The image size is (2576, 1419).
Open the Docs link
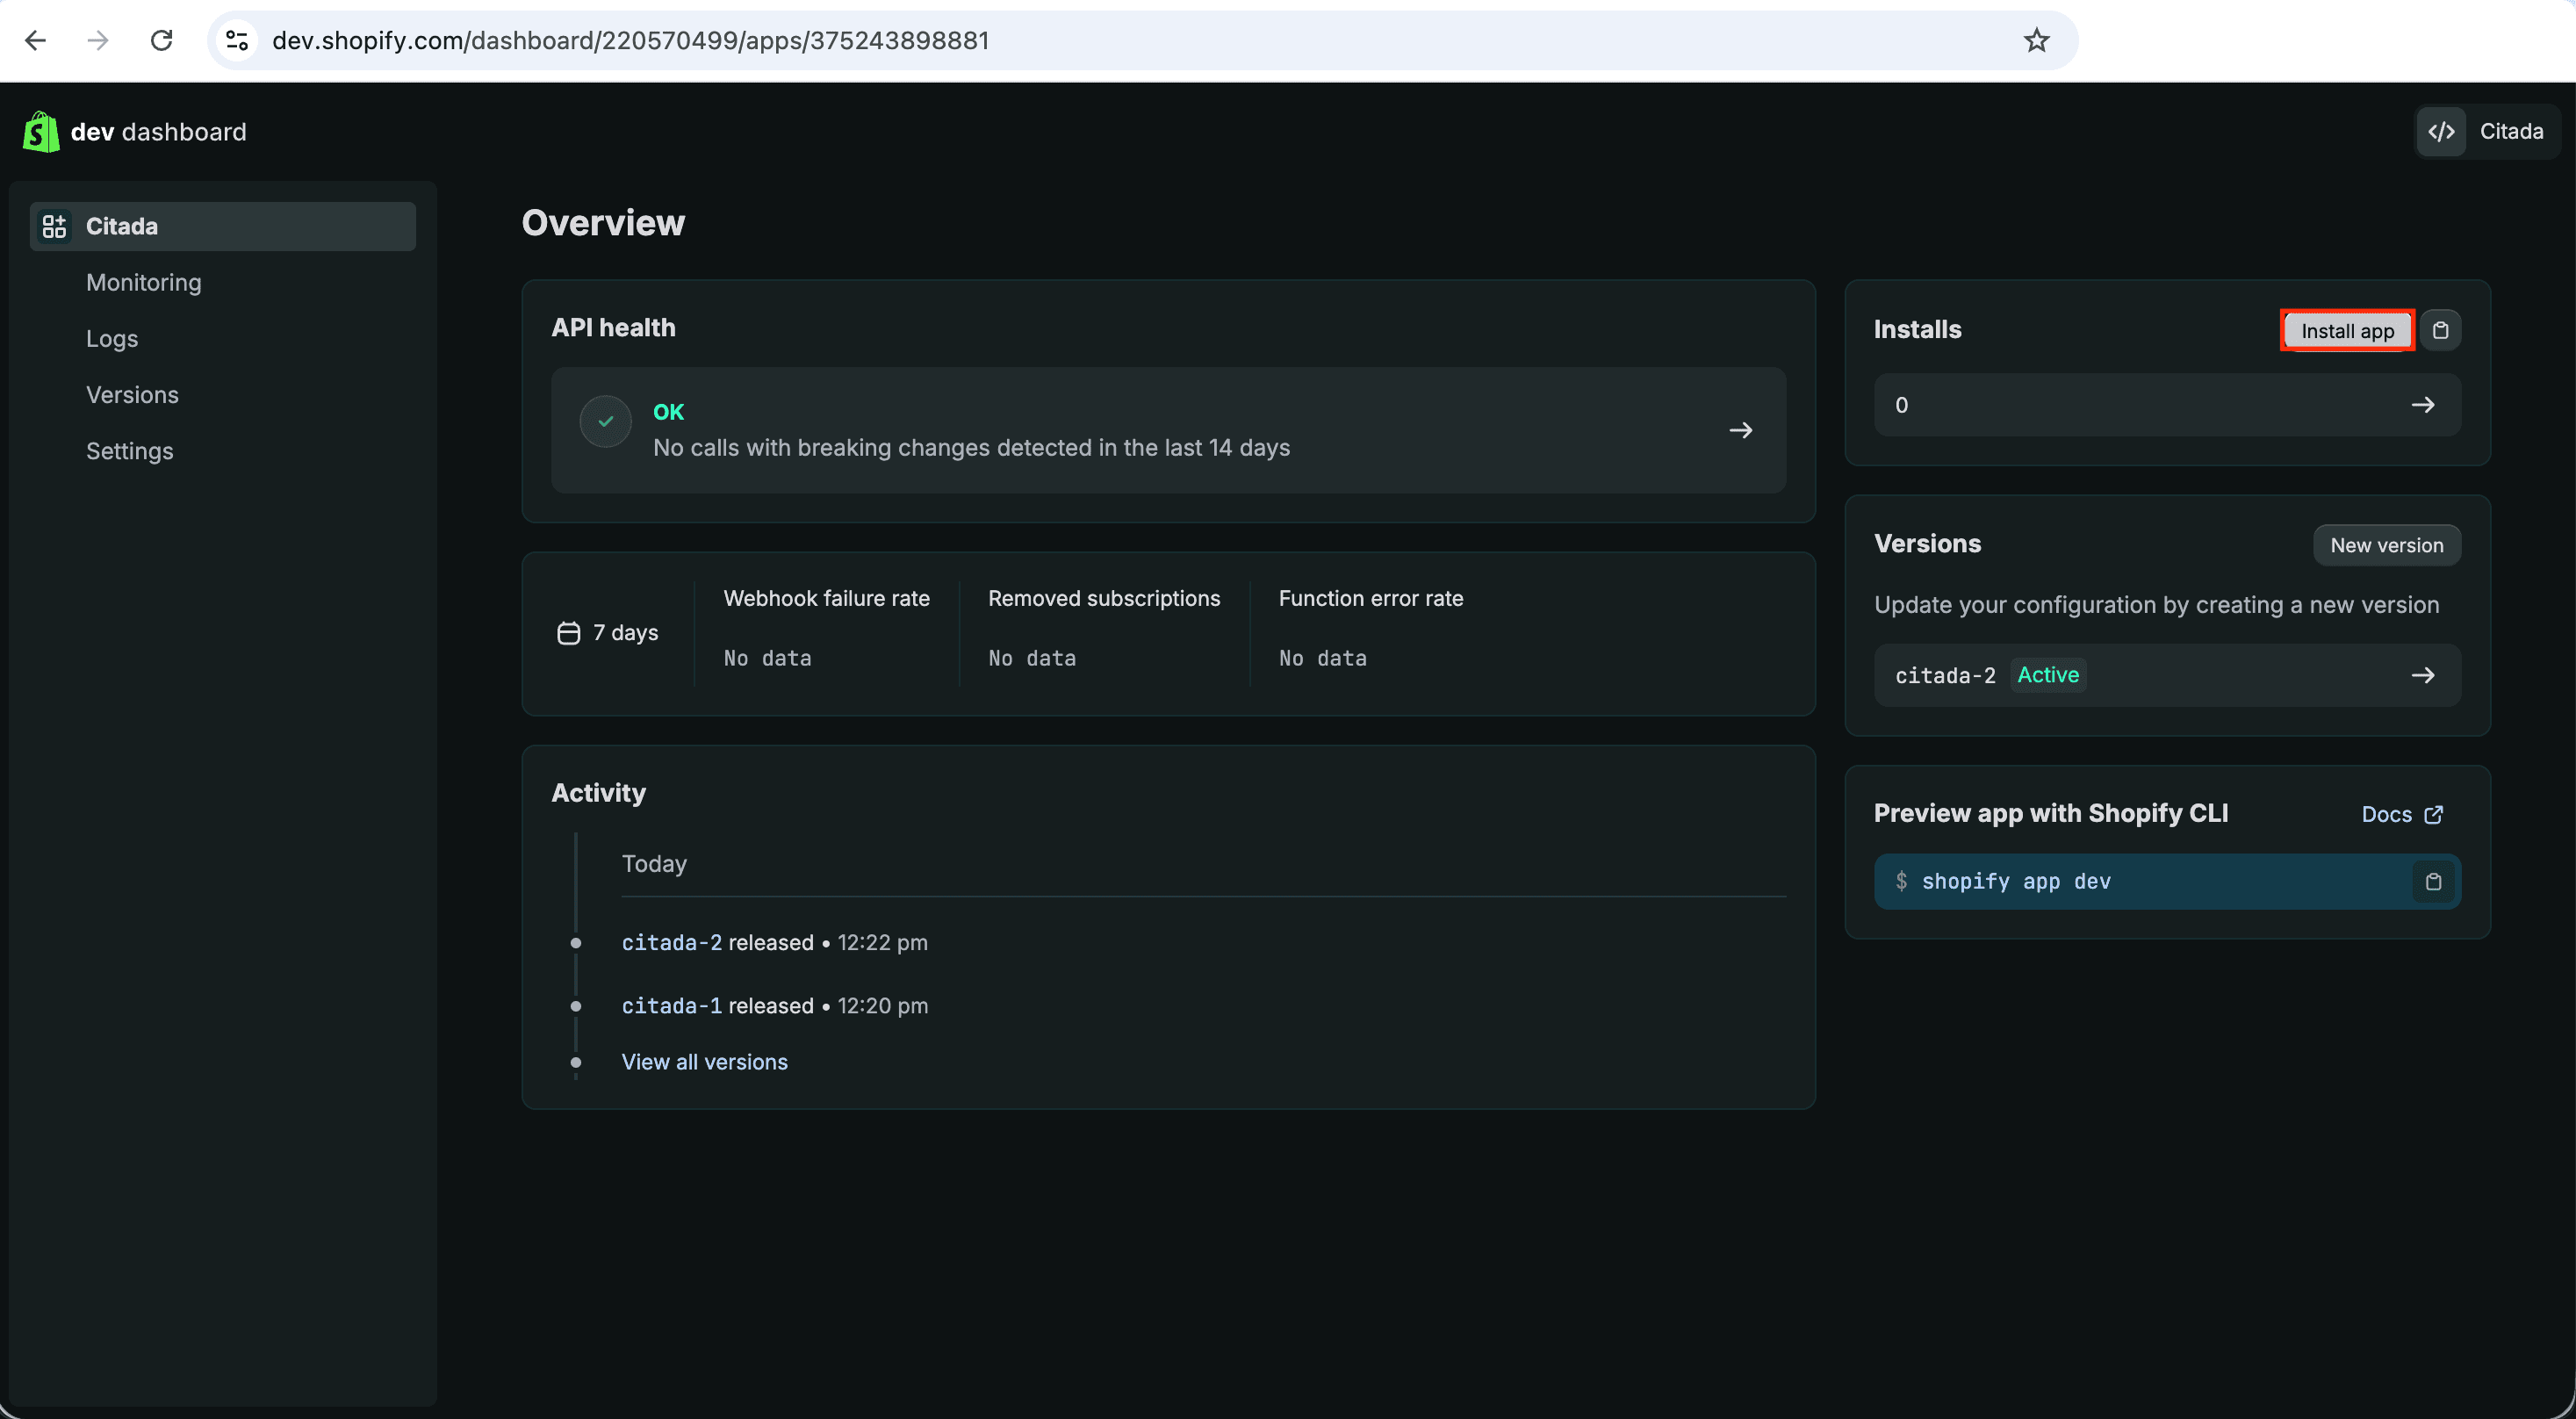pyautogui.click(x=2401, y=815)
